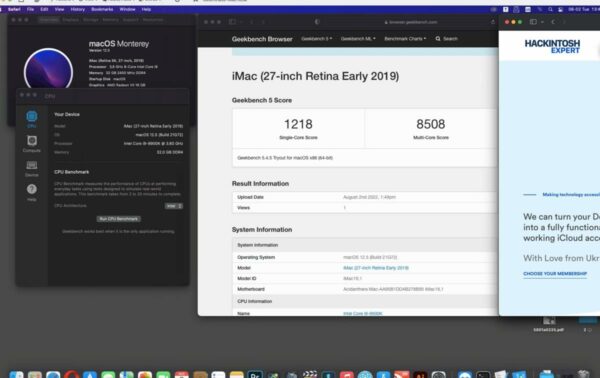Open the Edit menu
The height and width of the screenshot is (378, 600).
point(44,9)
